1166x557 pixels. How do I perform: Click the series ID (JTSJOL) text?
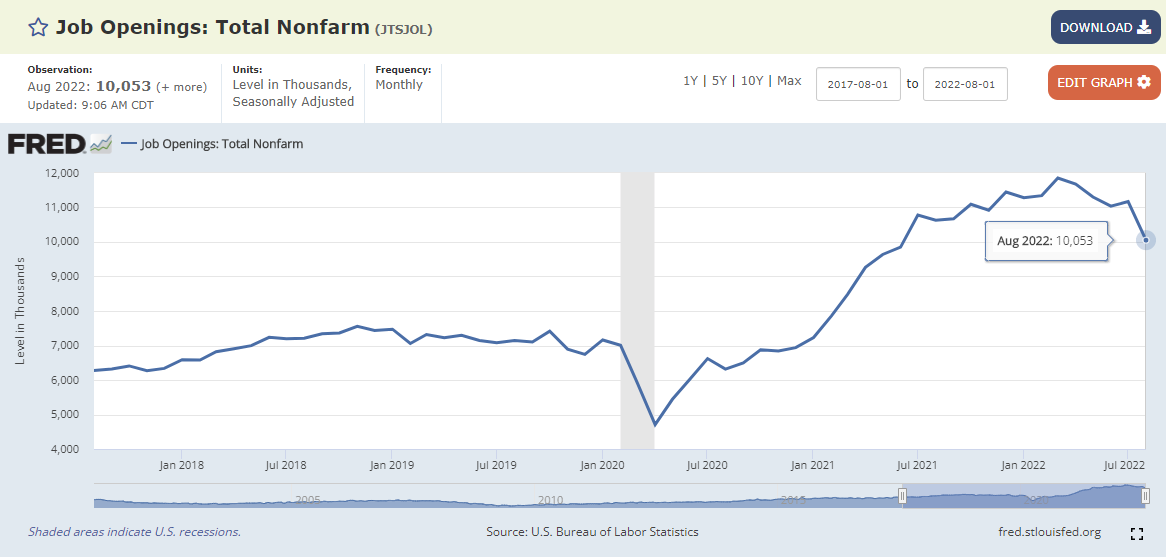[403, 30]
